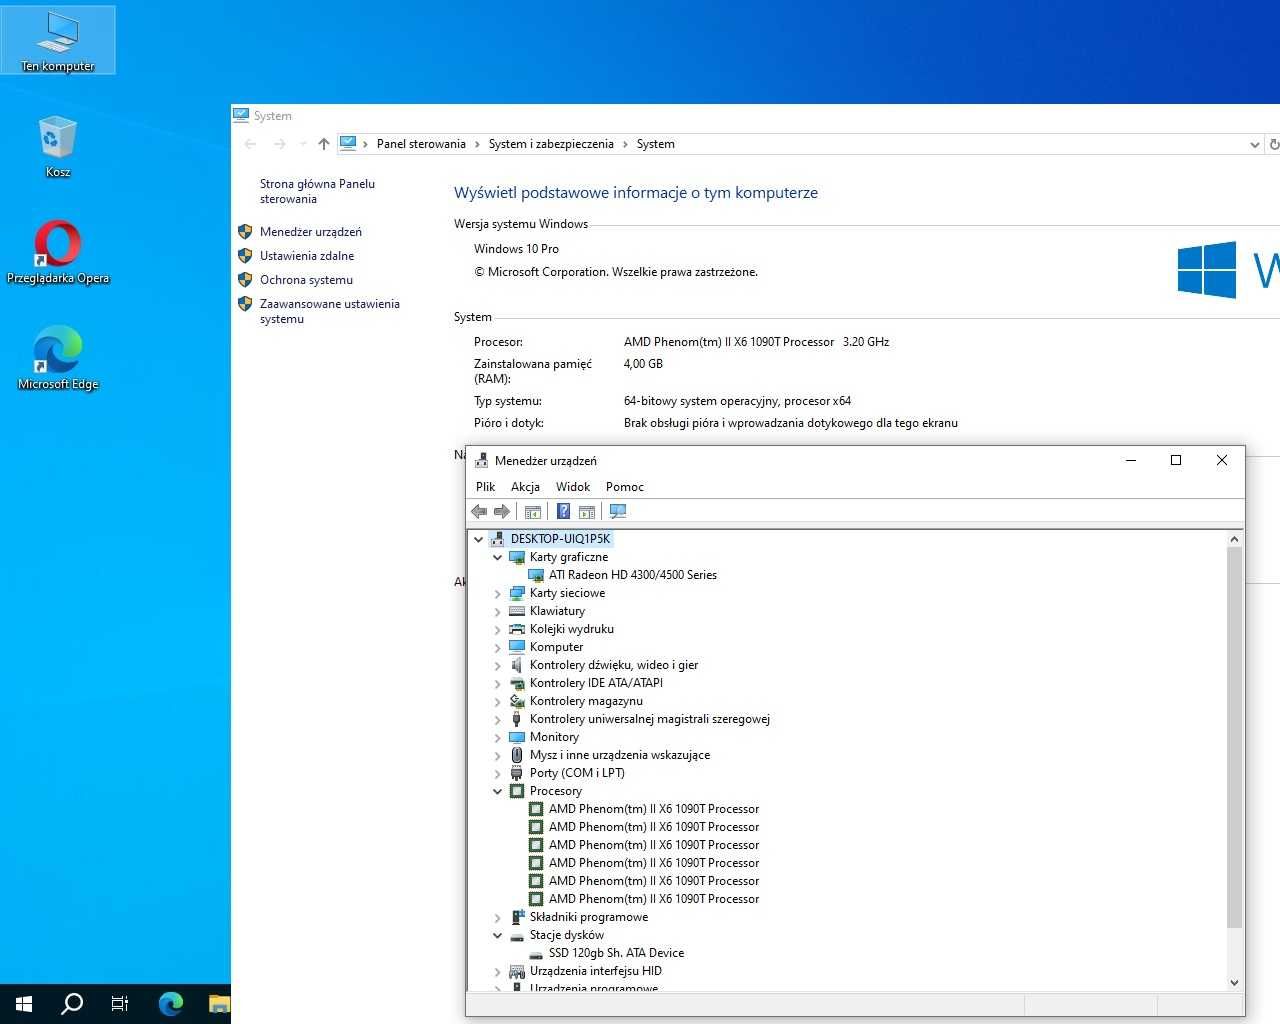
Task: Maximize the Menedżer urządzeń window
Action: pyautogui.click(x=1176, y=460)
